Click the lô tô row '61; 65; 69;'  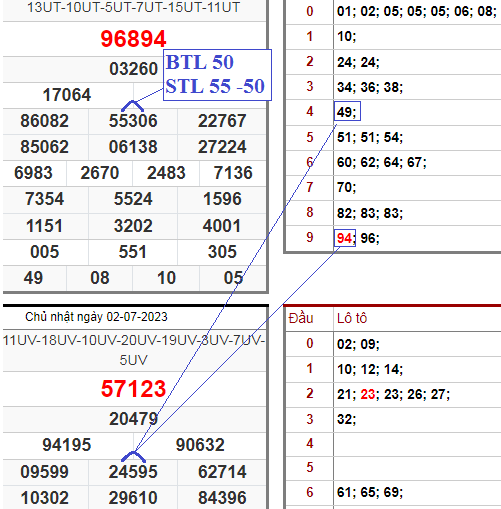point(370,492)
